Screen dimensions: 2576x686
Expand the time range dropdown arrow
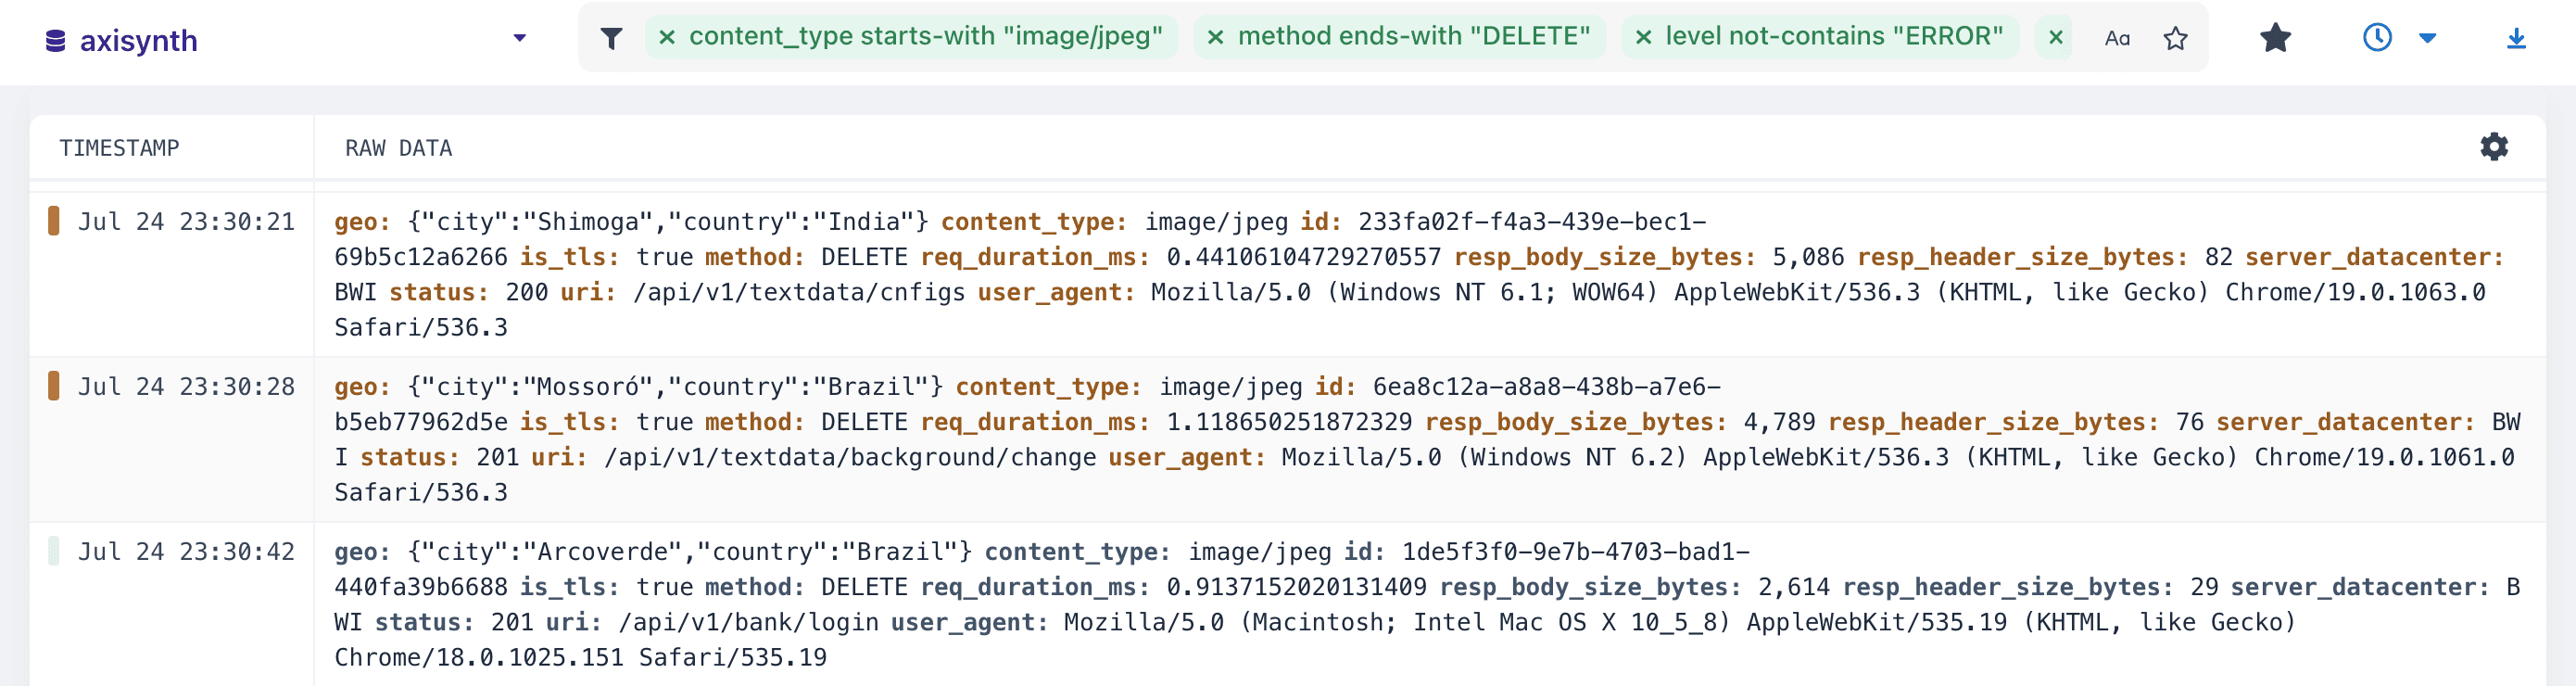point(2427,39)
